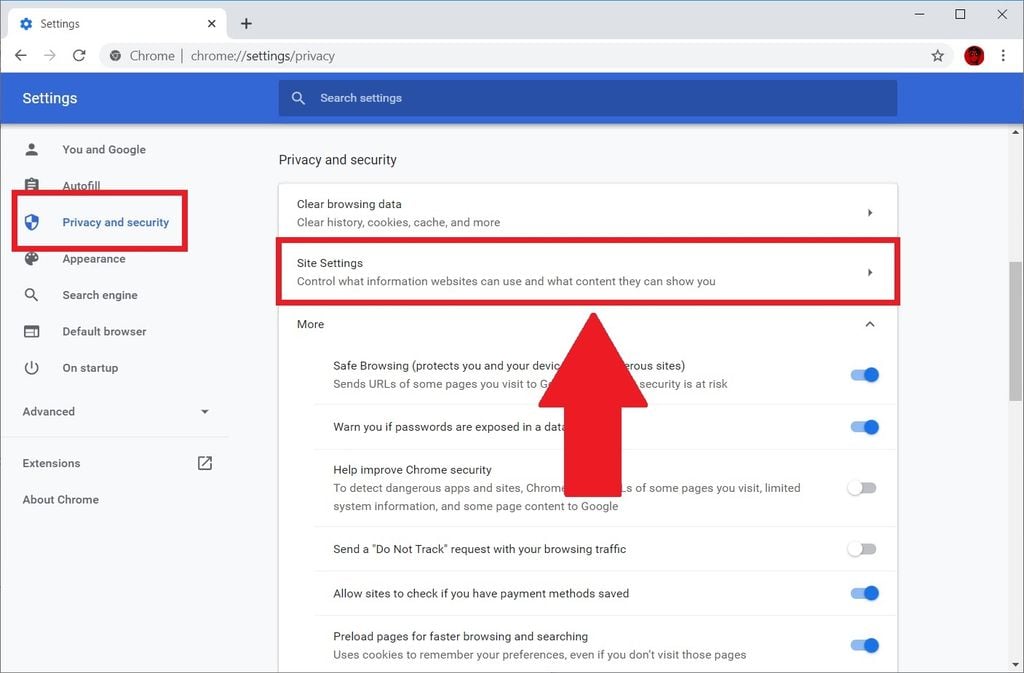Click the vertical scrollbar thumb
Screen dimensions: 1024x673
[x=1016, y=331]
